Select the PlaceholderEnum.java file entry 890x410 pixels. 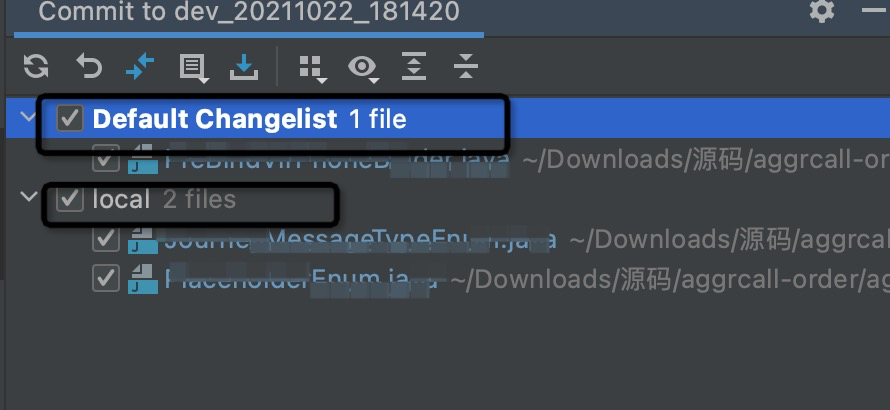[302, 279]
